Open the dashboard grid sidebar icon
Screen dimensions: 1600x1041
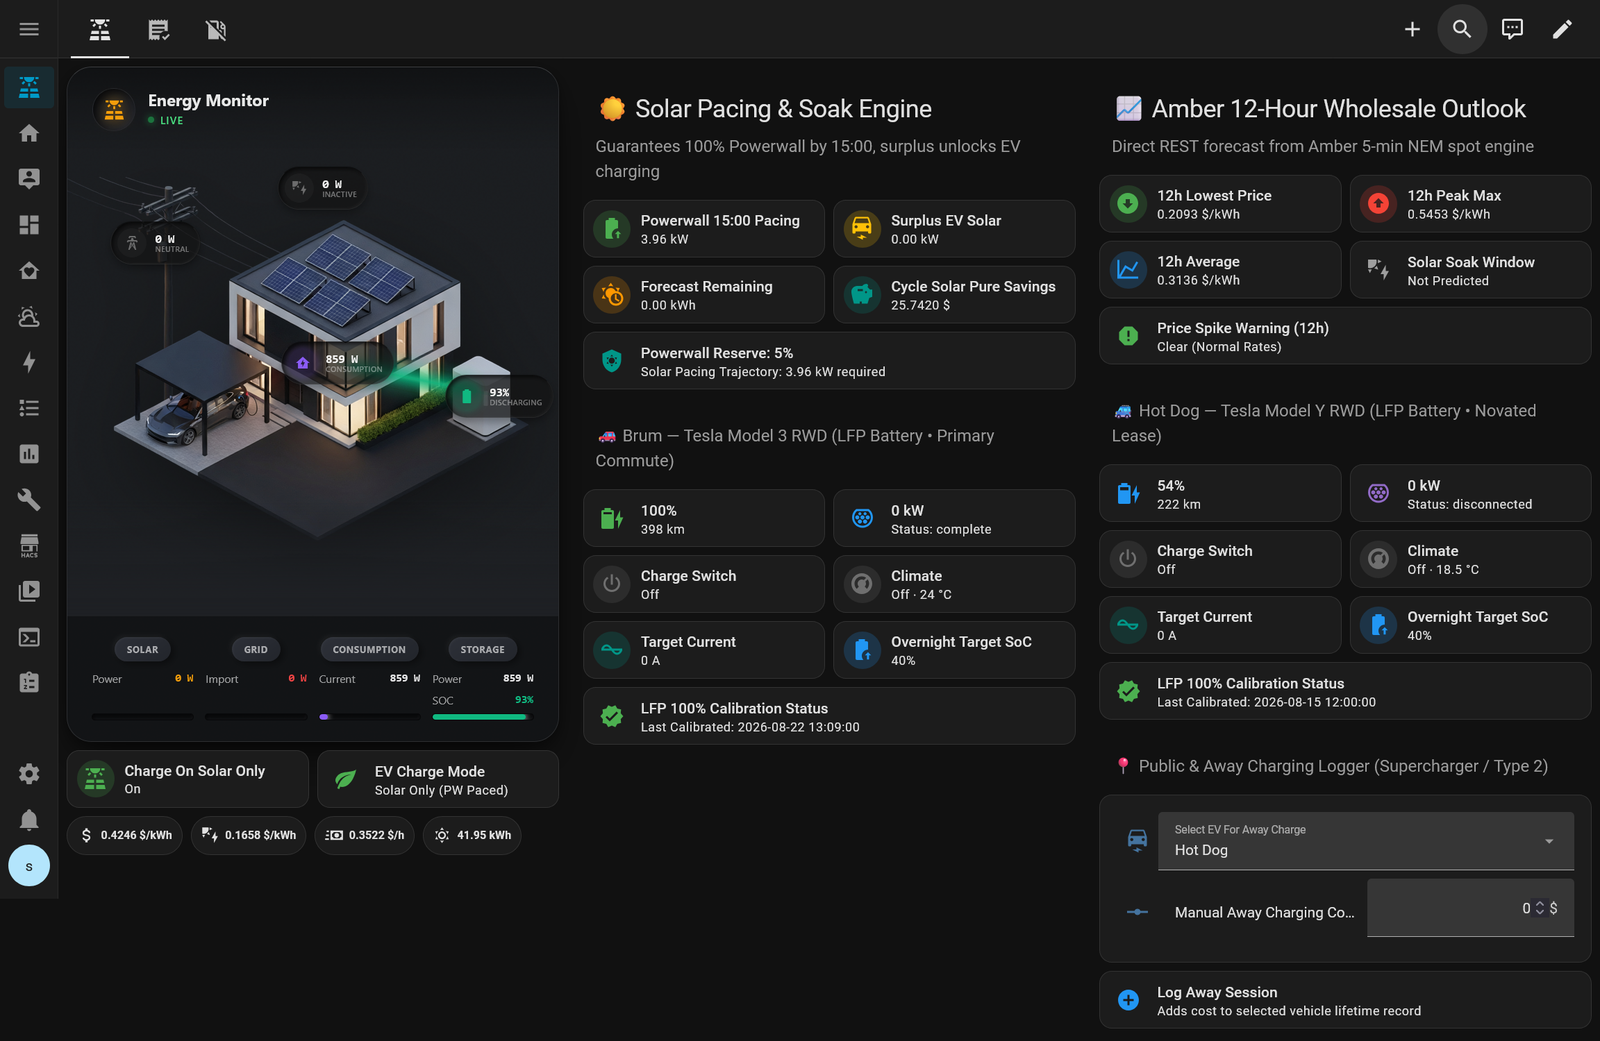(29, 225)
